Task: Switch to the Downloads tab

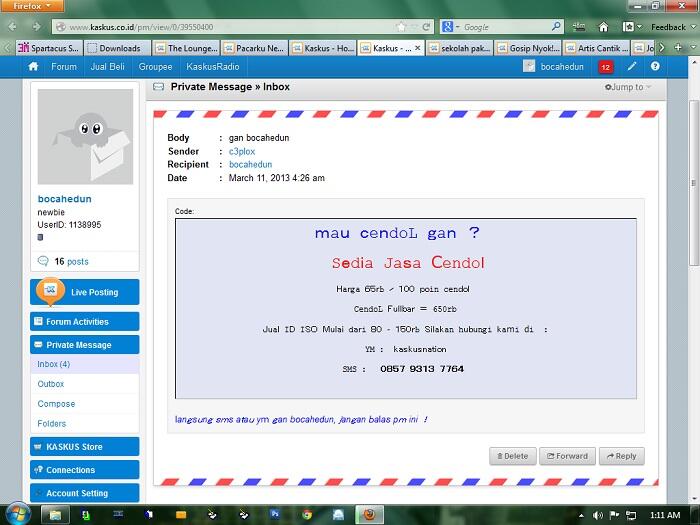Action: tap(117, 48)
